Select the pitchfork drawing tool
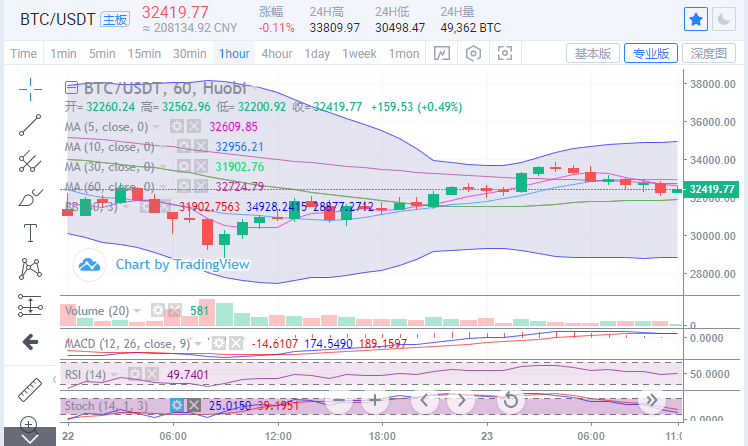 pos(30,161)
